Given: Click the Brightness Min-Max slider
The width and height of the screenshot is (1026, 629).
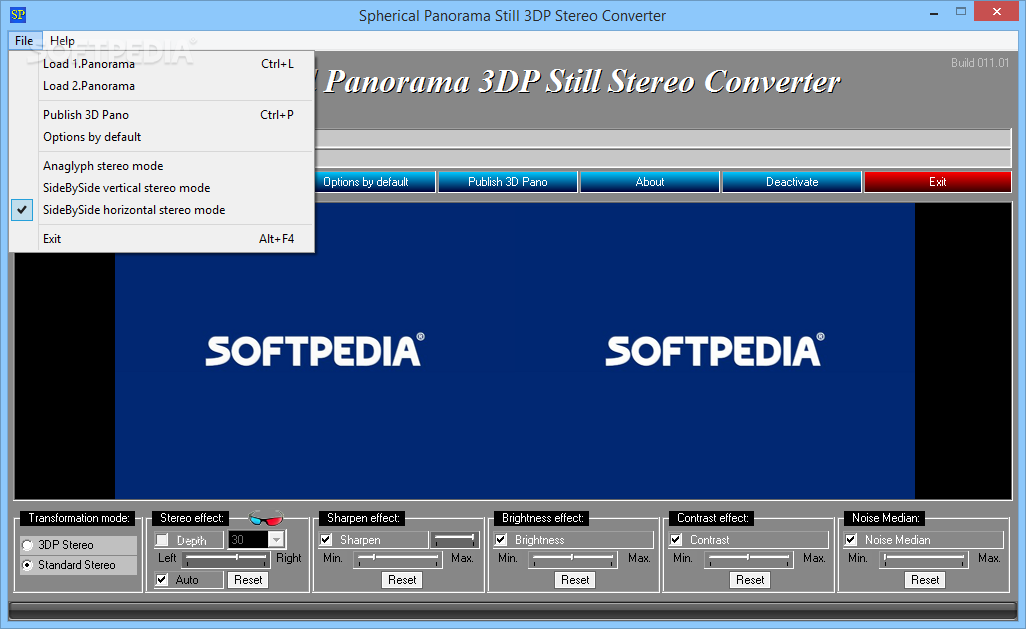Looking at the screenshot, I should click(x=573, y=559).
